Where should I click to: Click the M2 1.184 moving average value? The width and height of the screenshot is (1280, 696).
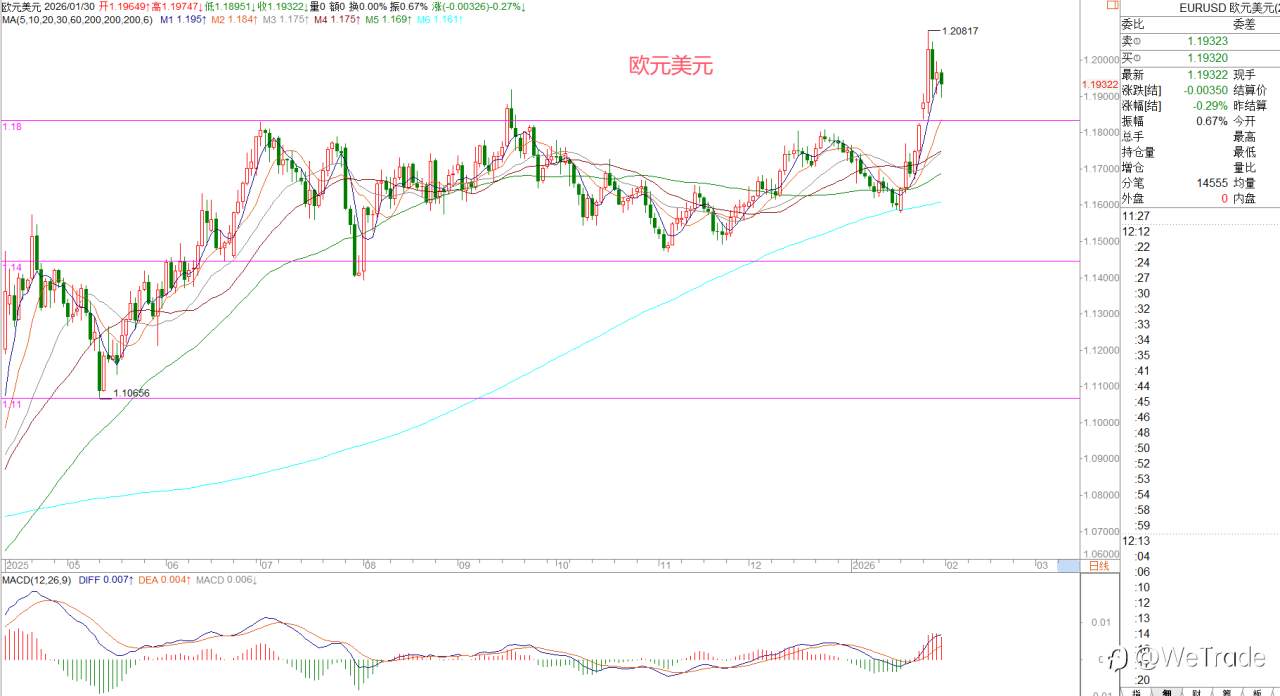click(x=233, y=19)
